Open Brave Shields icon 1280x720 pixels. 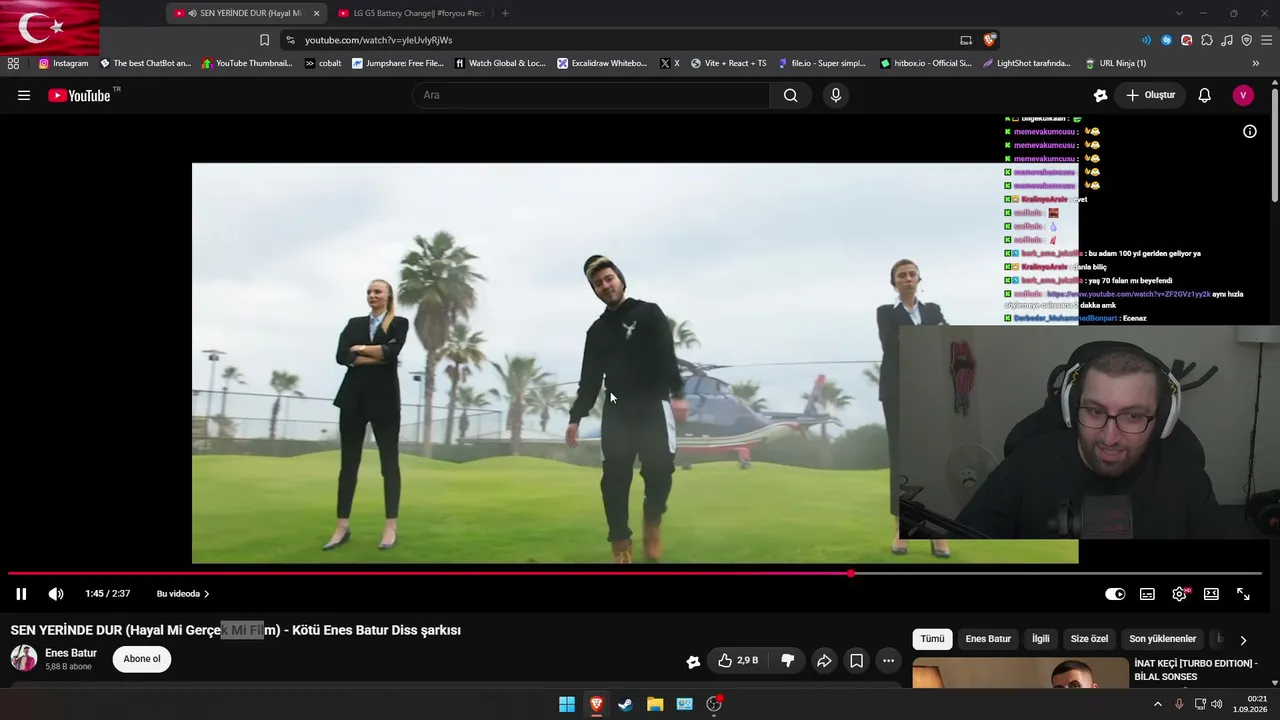point(990,40)
